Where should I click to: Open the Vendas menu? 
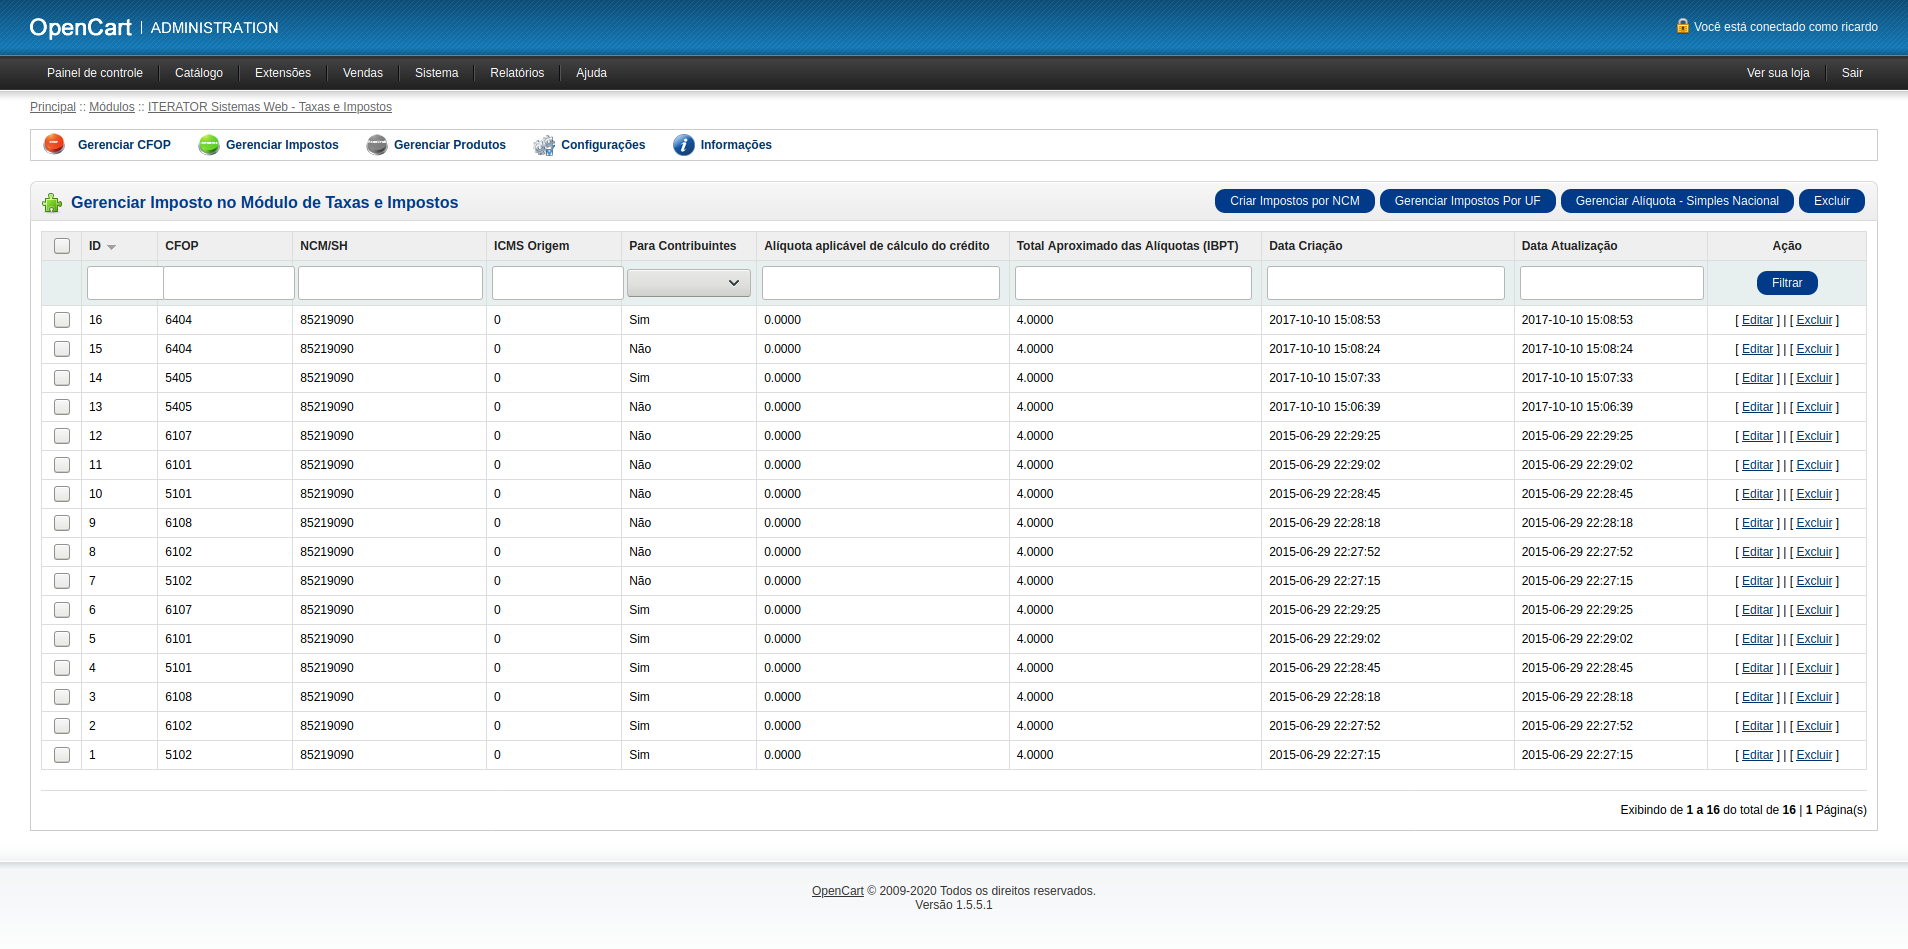363,73
